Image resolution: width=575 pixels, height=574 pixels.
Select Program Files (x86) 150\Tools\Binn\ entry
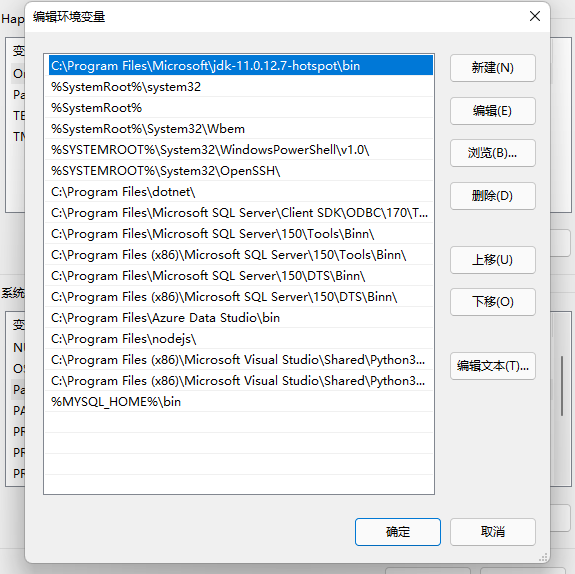(x=239, y=255)
